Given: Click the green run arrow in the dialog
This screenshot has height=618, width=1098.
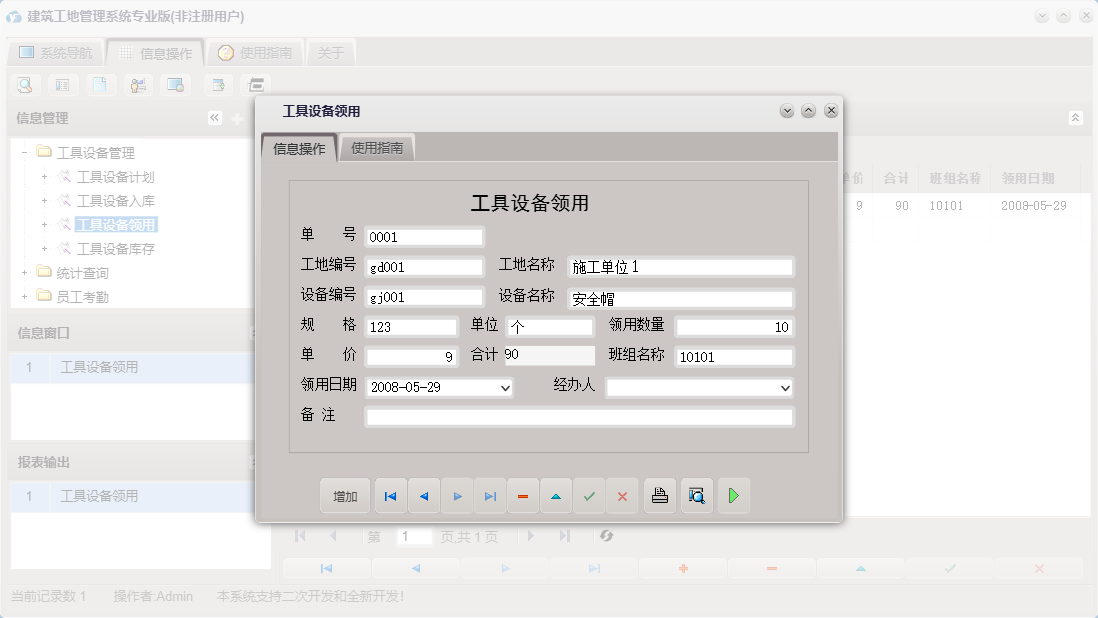Looking at the screenshot, I should pos(733,495).
